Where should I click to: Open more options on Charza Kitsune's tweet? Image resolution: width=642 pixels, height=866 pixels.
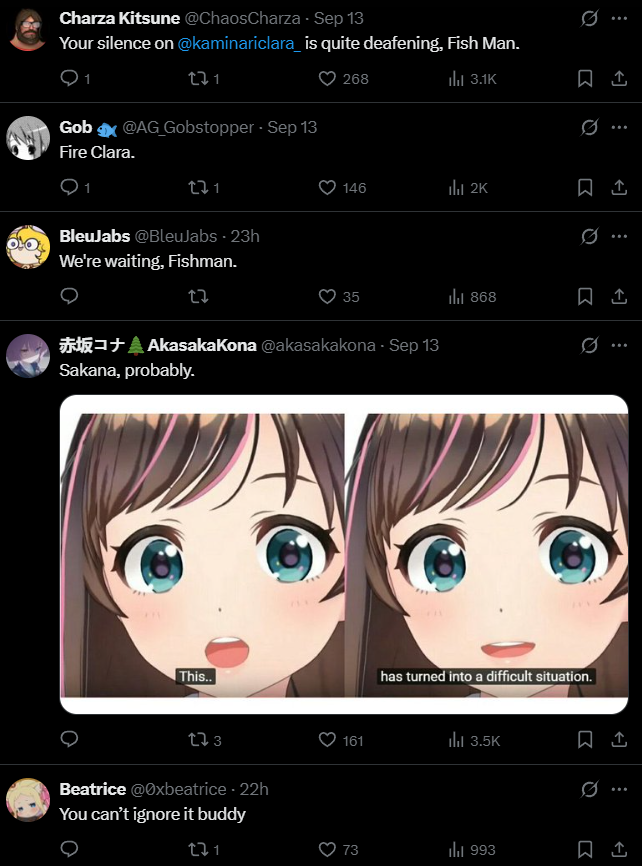(619, 18)
